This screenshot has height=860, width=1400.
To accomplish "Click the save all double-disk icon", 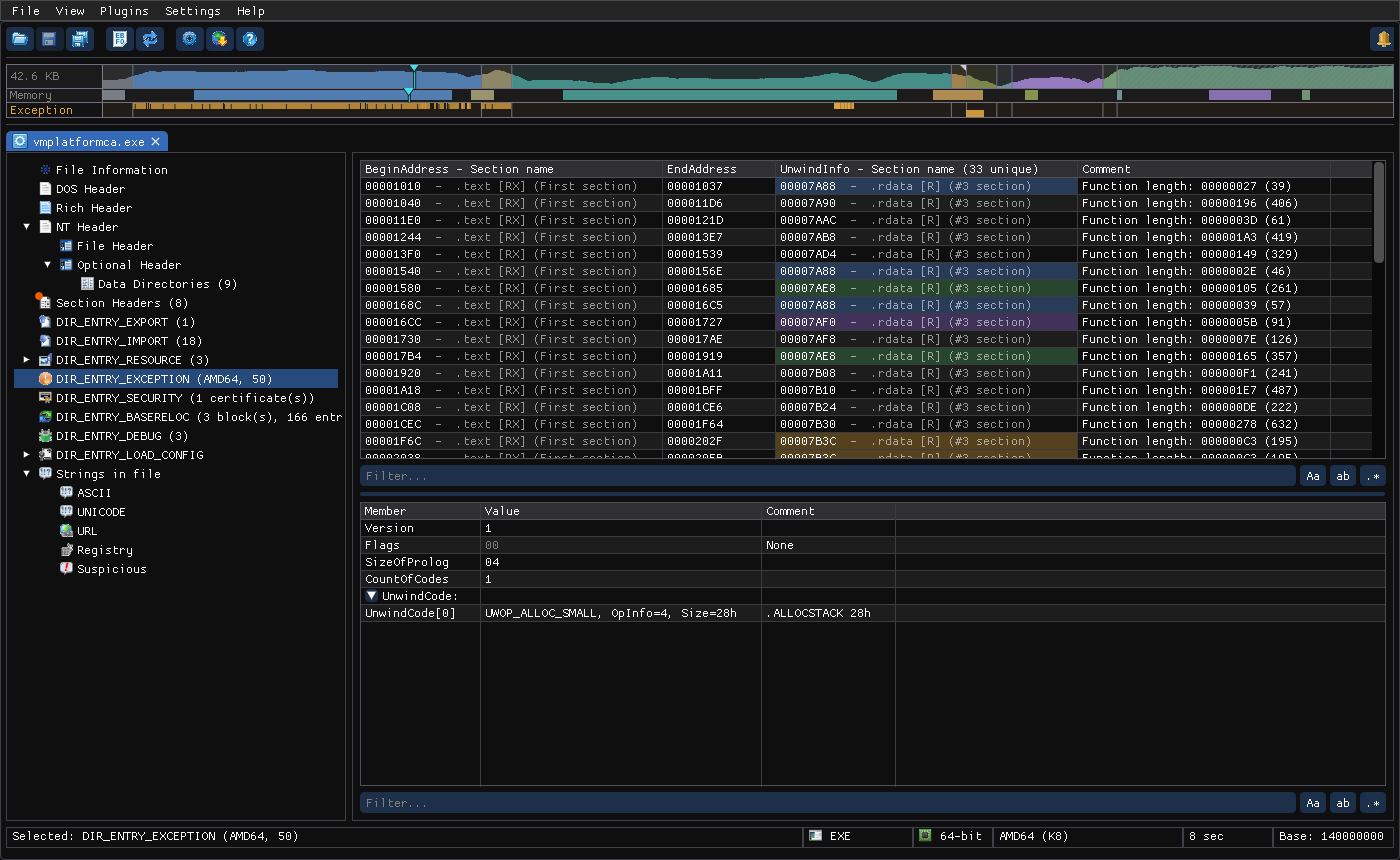I will click(79, 39).
